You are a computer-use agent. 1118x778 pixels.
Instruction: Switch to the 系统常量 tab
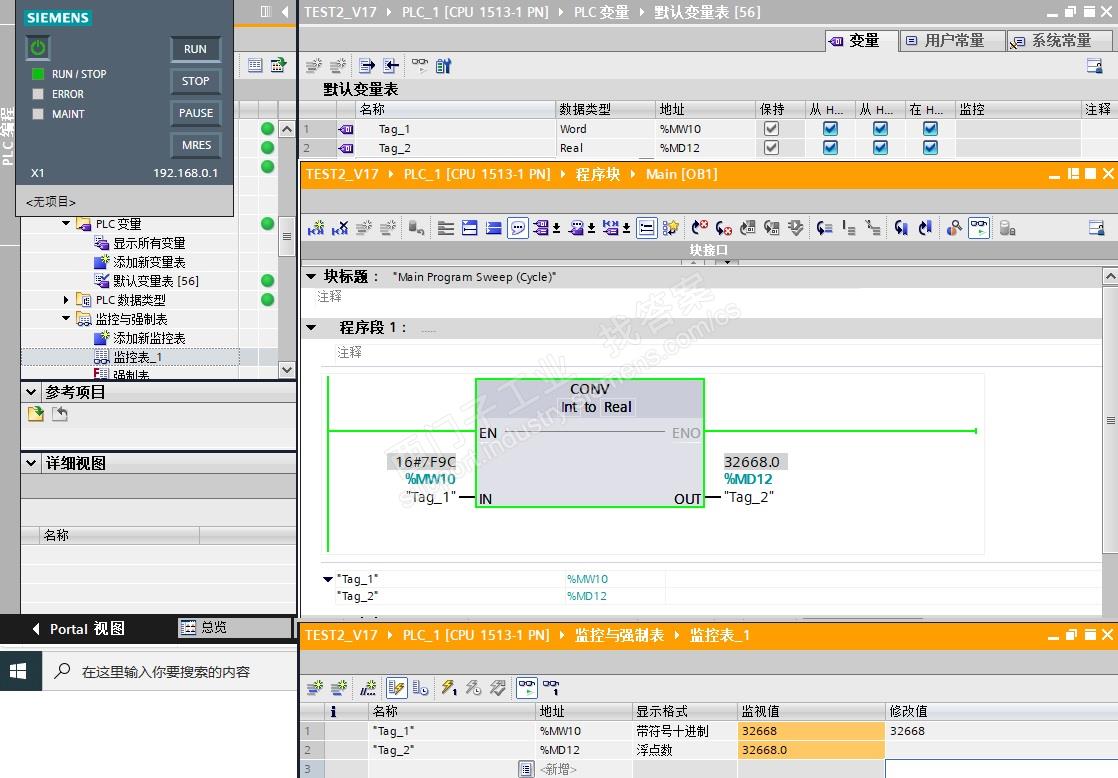click(1059, 41)
